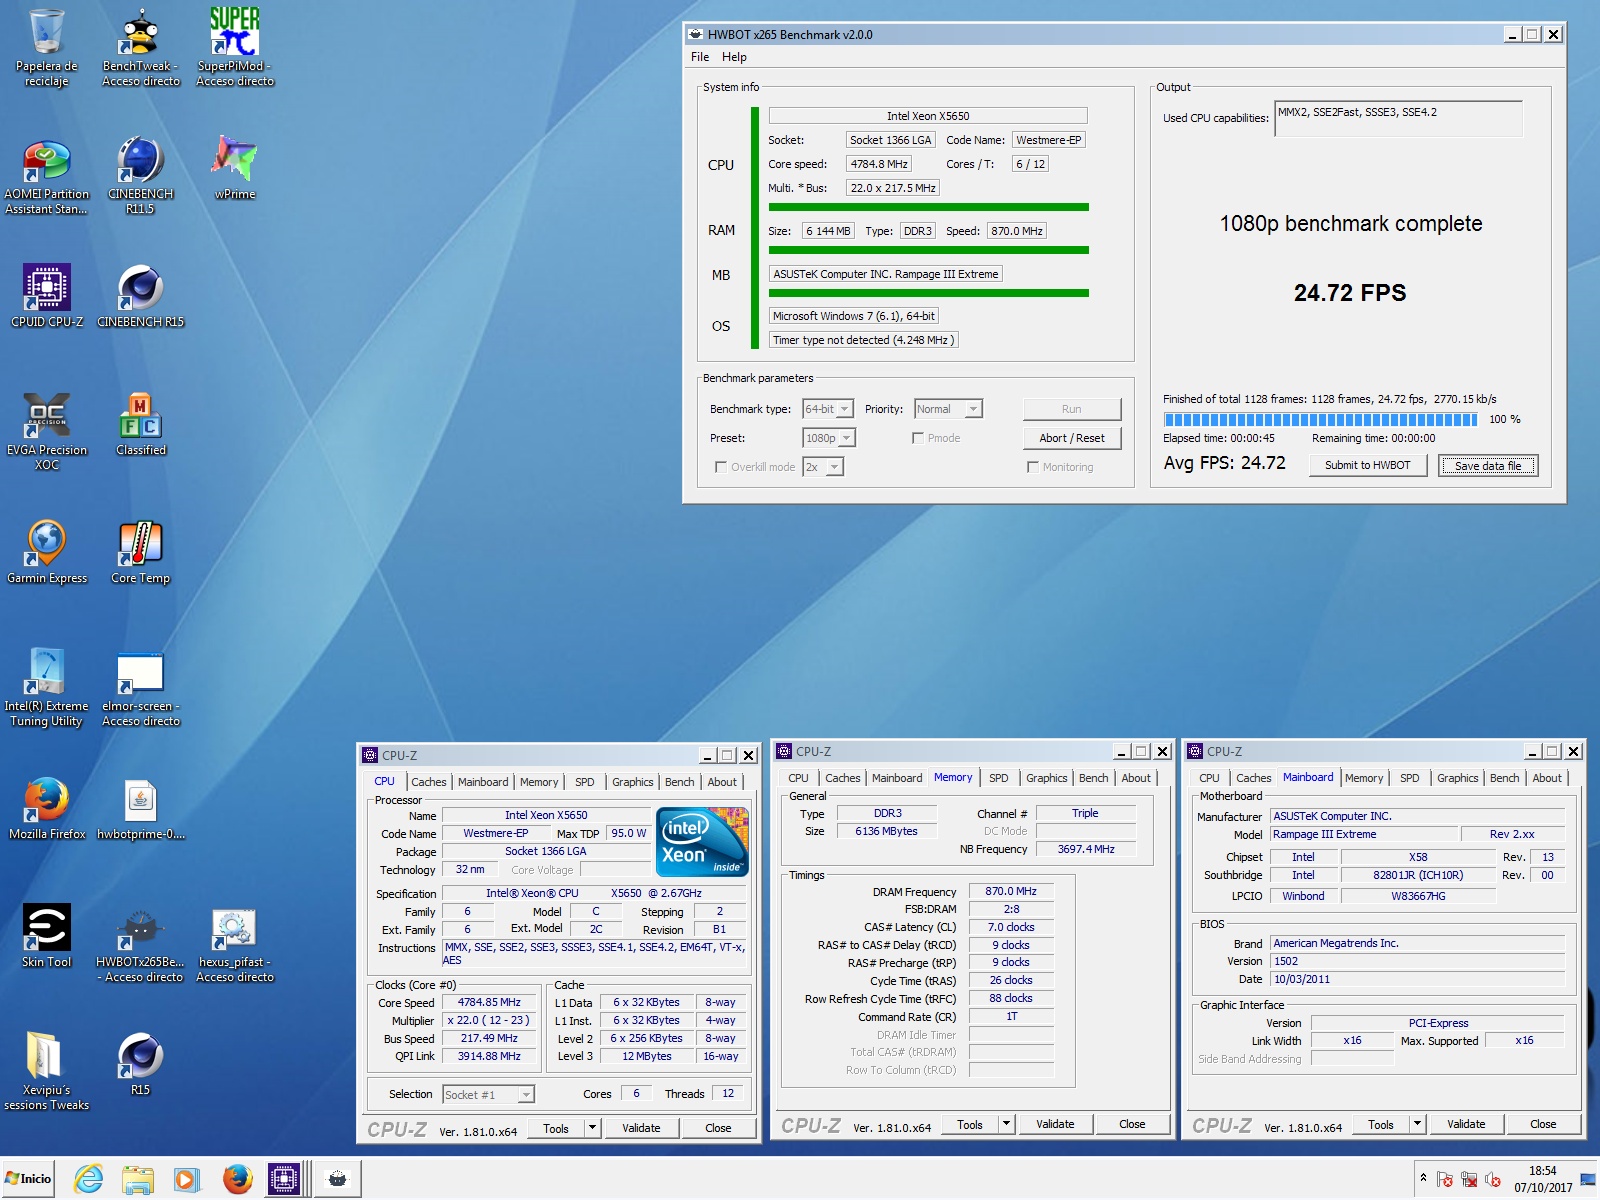Viewport: 1600px width, 1200px height.
Task: Select Bench tab in Mainboard CPU-Z window
Action: pos(1504,778)
